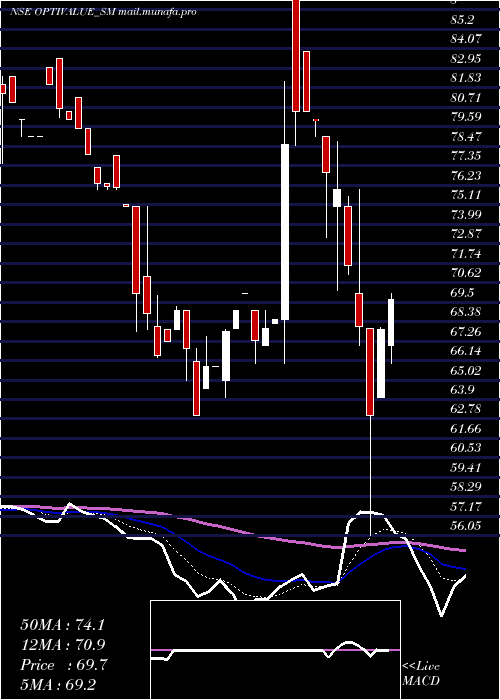Click the 71.74 price axis label
This screenshot has height=700, width=500.
coord(467,254)
